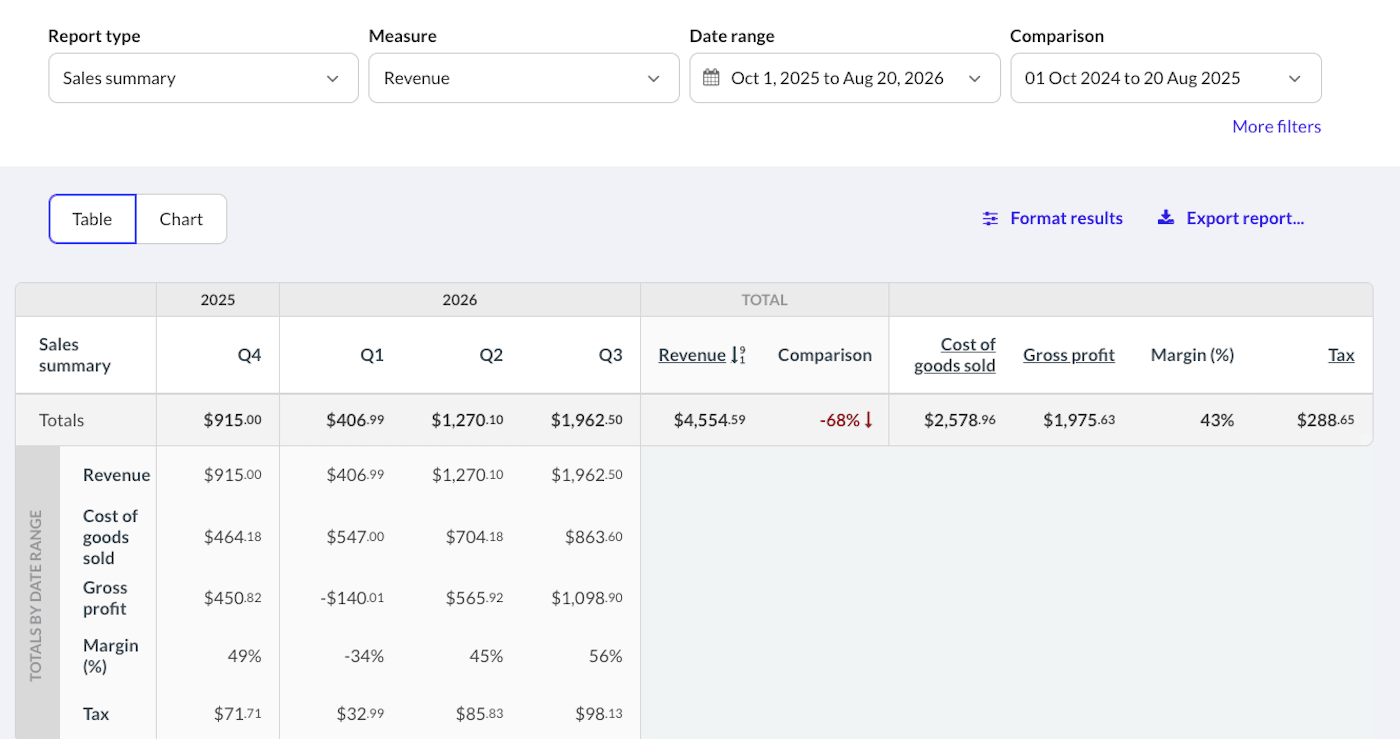
Task: Click the More filters link
Action: pyautogui.click(x=1277, y=127)
